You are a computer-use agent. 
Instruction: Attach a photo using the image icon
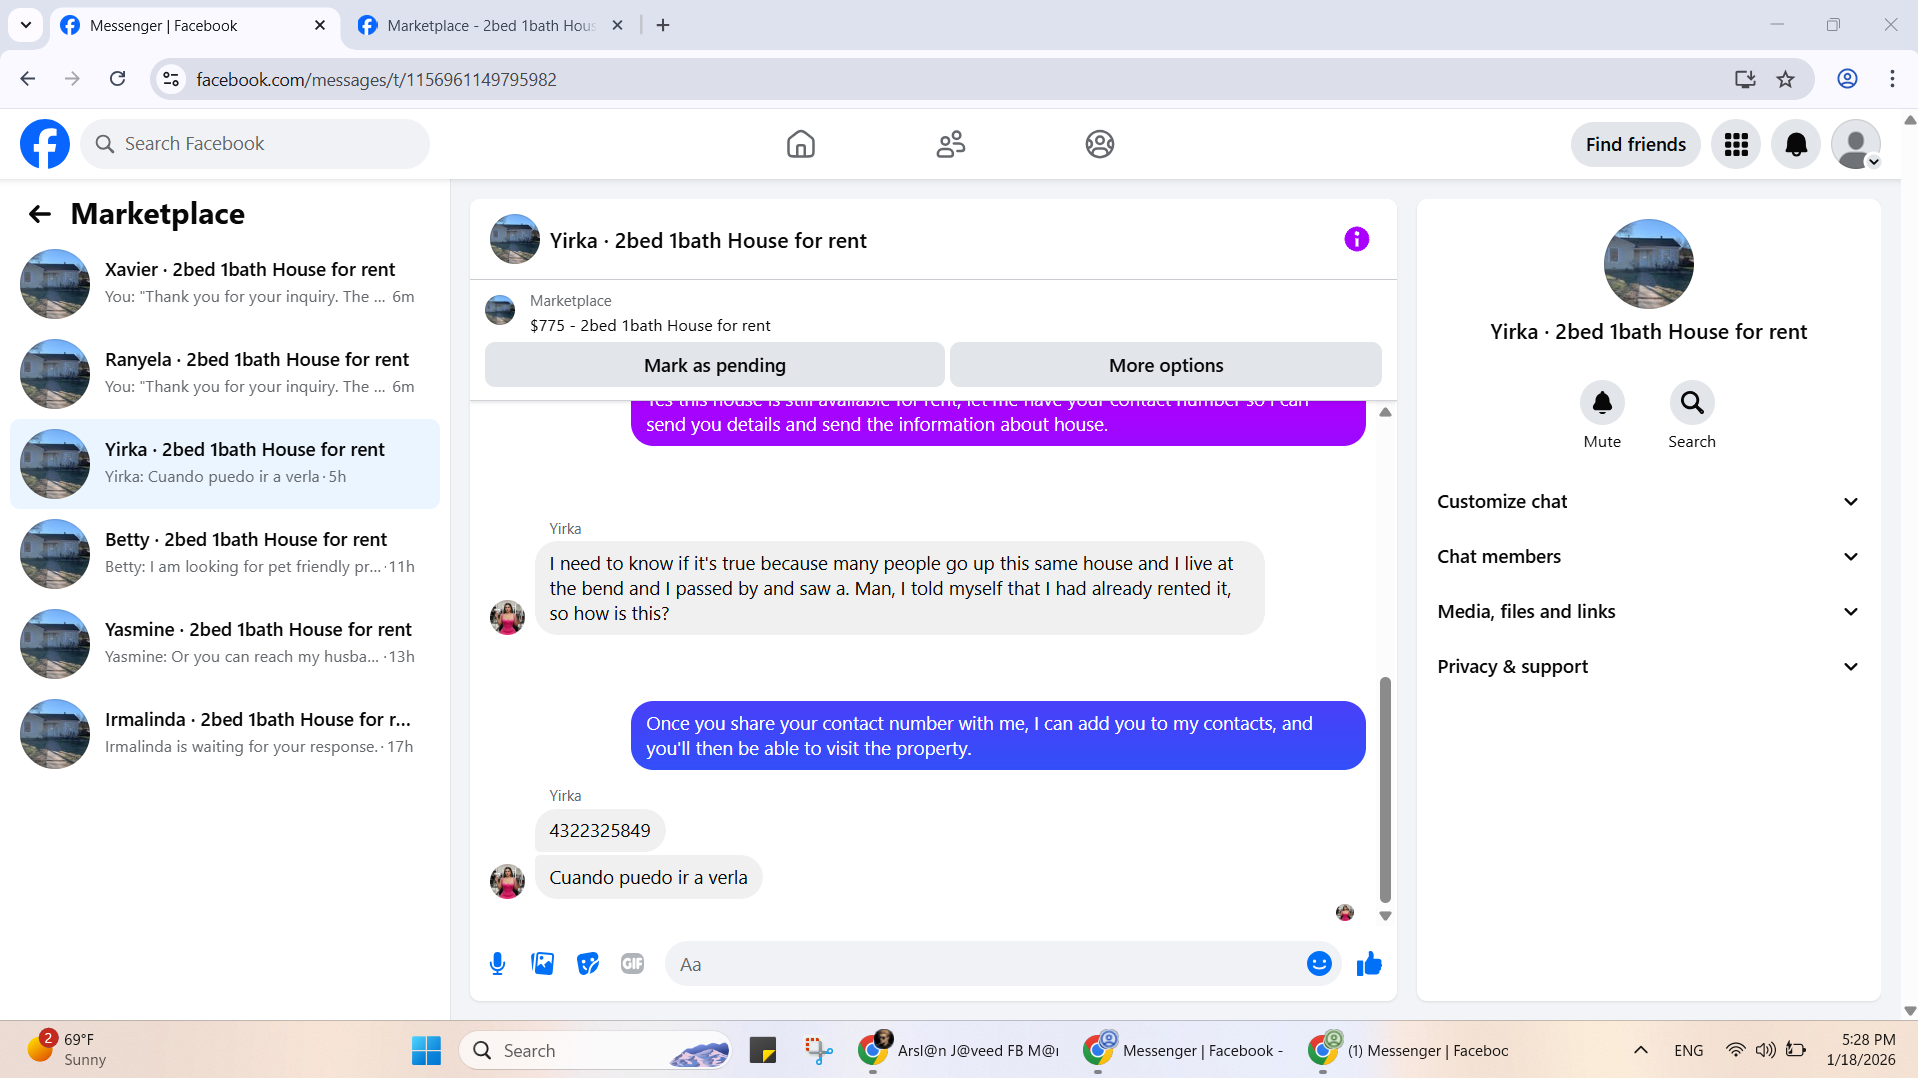pos(542,964)
